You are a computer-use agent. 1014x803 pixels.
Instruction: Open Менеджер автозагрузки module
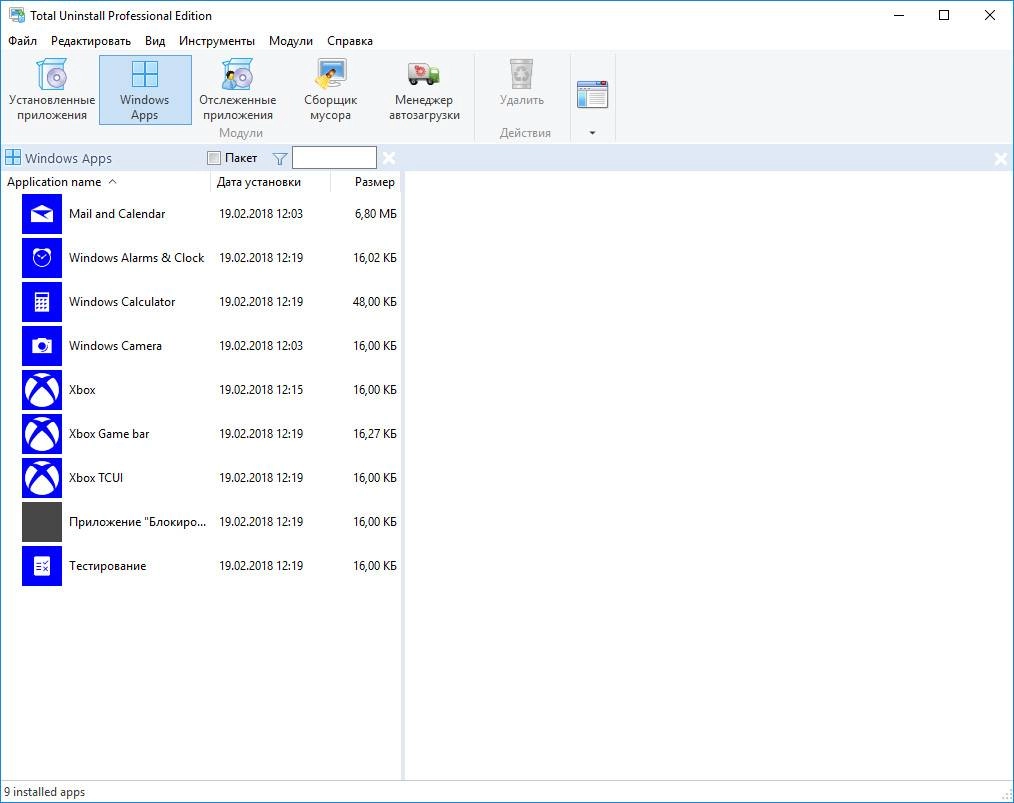coord(424,90)
